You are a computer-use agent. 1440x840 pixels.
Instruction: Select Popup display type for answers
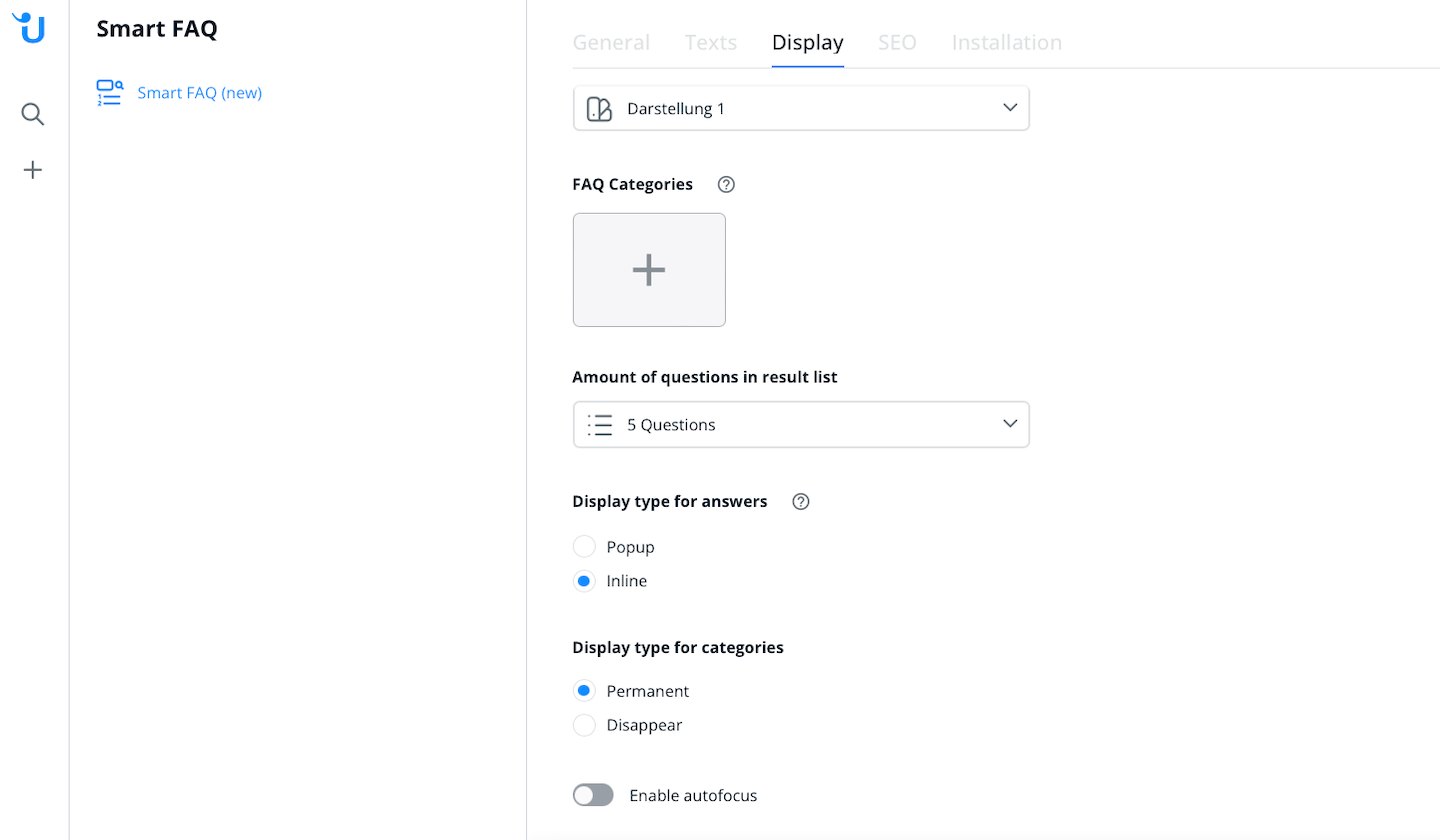point(585,547)
